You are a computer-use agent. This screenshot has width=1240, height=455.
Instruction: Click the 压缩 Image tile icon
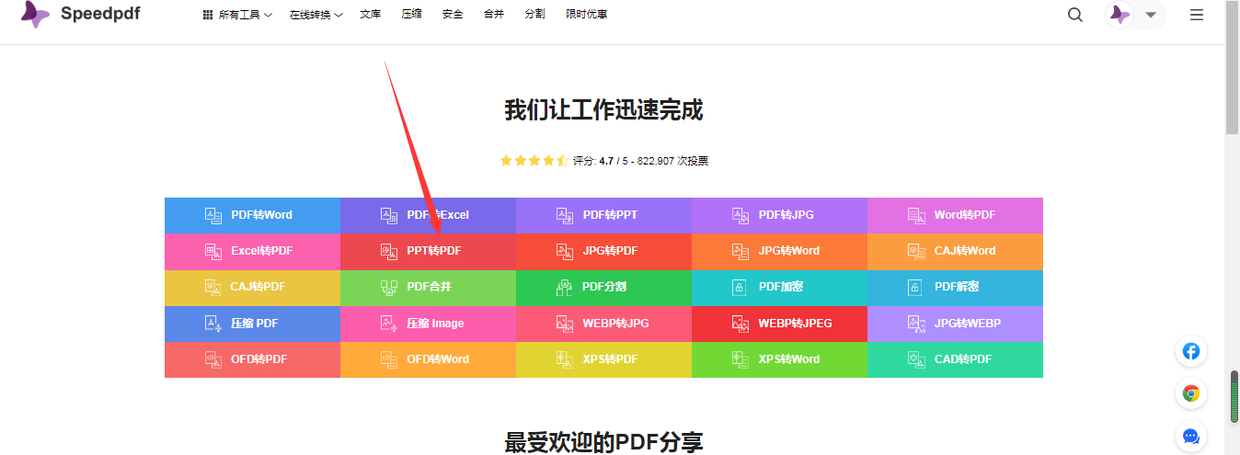click(x=389, y=323)
